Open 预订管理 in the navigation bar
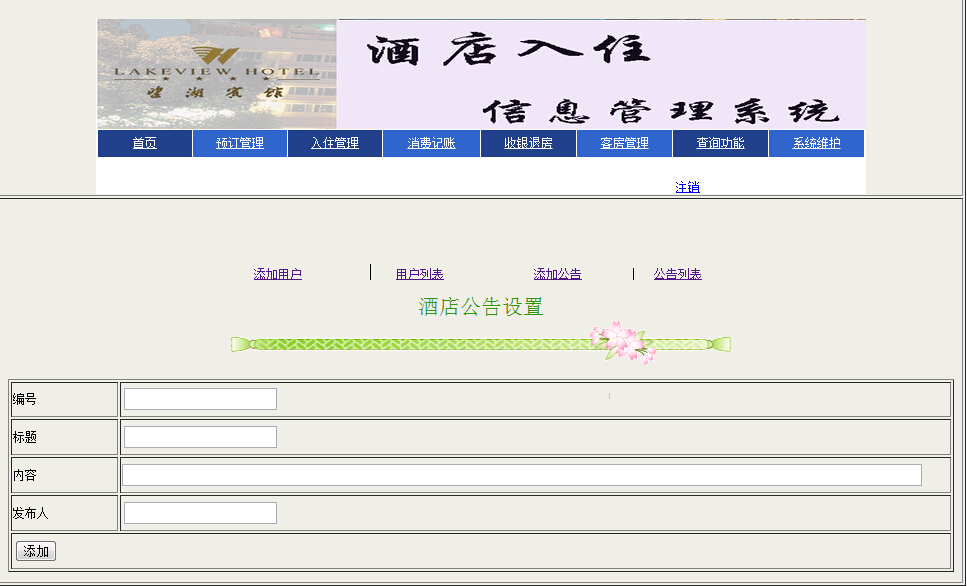Screen dimensions: 967x586 (240, 143)
